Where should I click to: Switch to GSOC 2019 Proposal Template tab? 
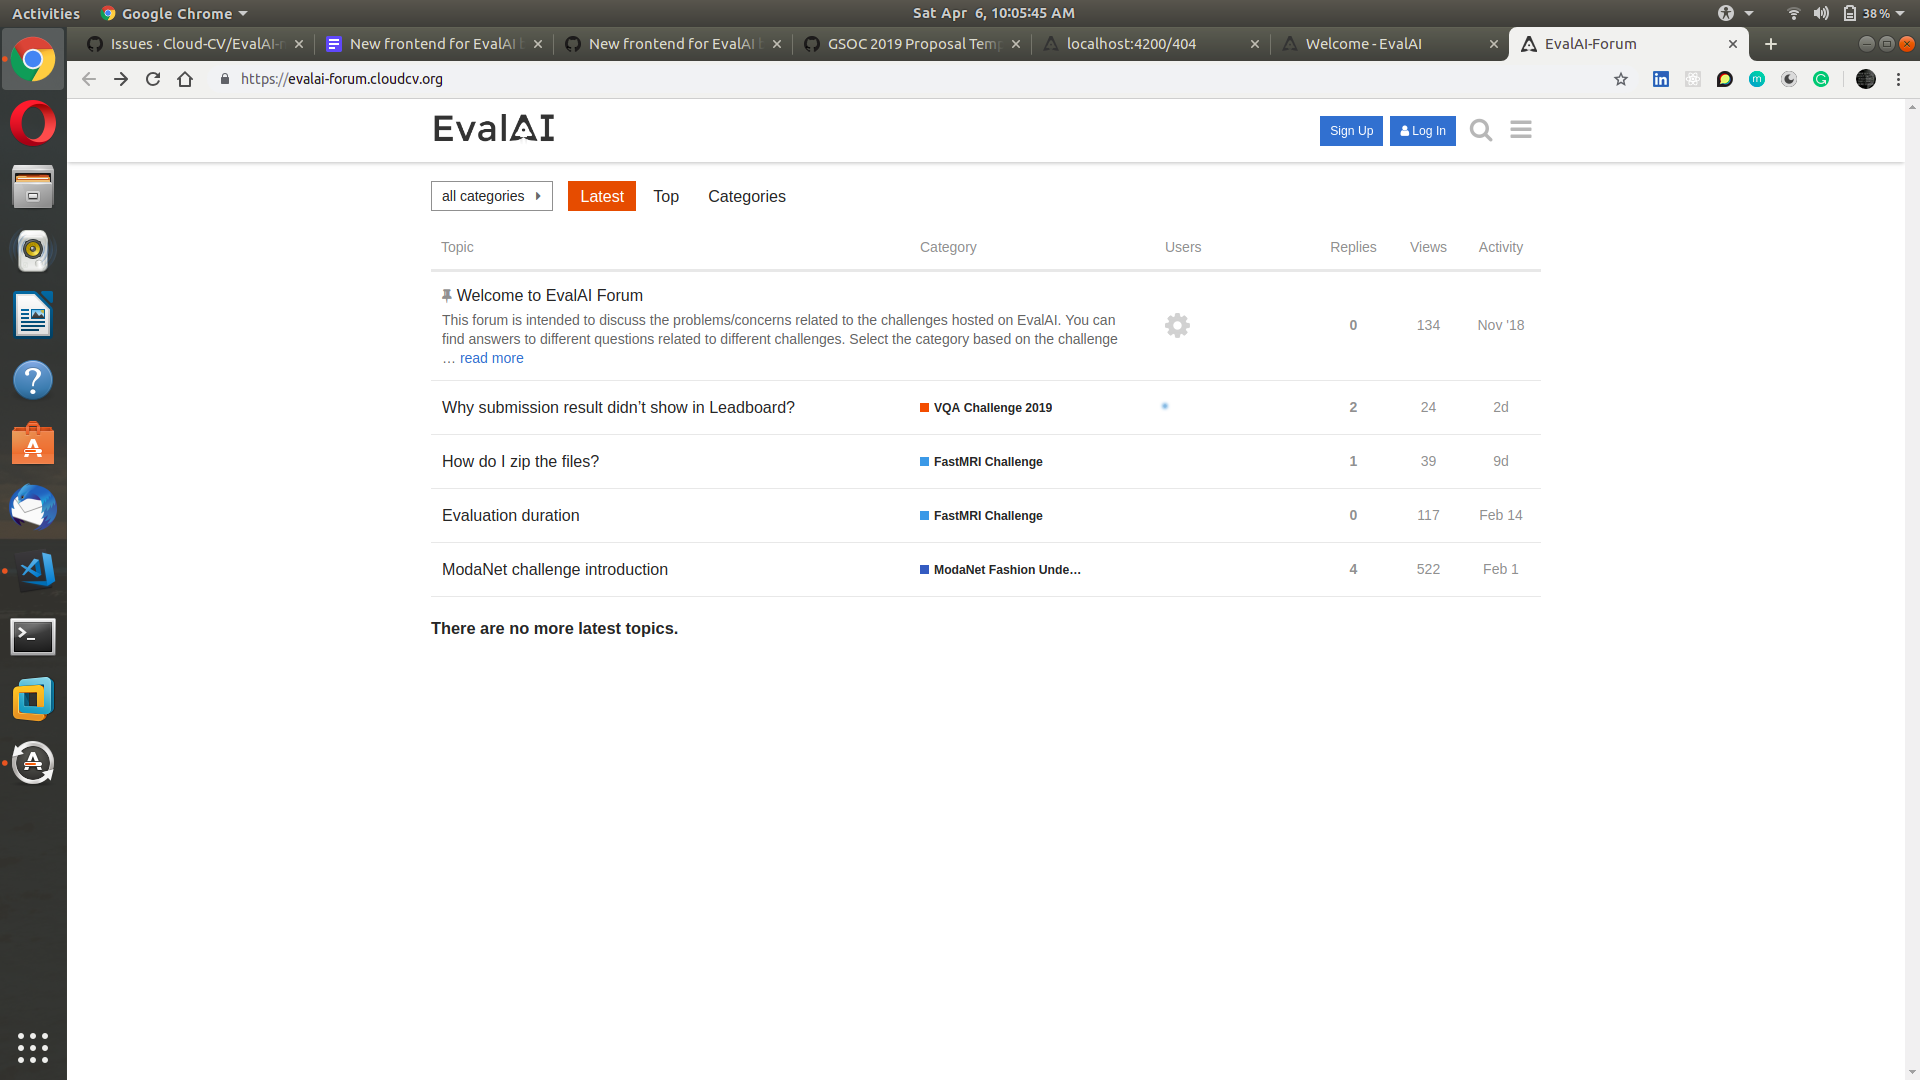(x=912, y=44)
